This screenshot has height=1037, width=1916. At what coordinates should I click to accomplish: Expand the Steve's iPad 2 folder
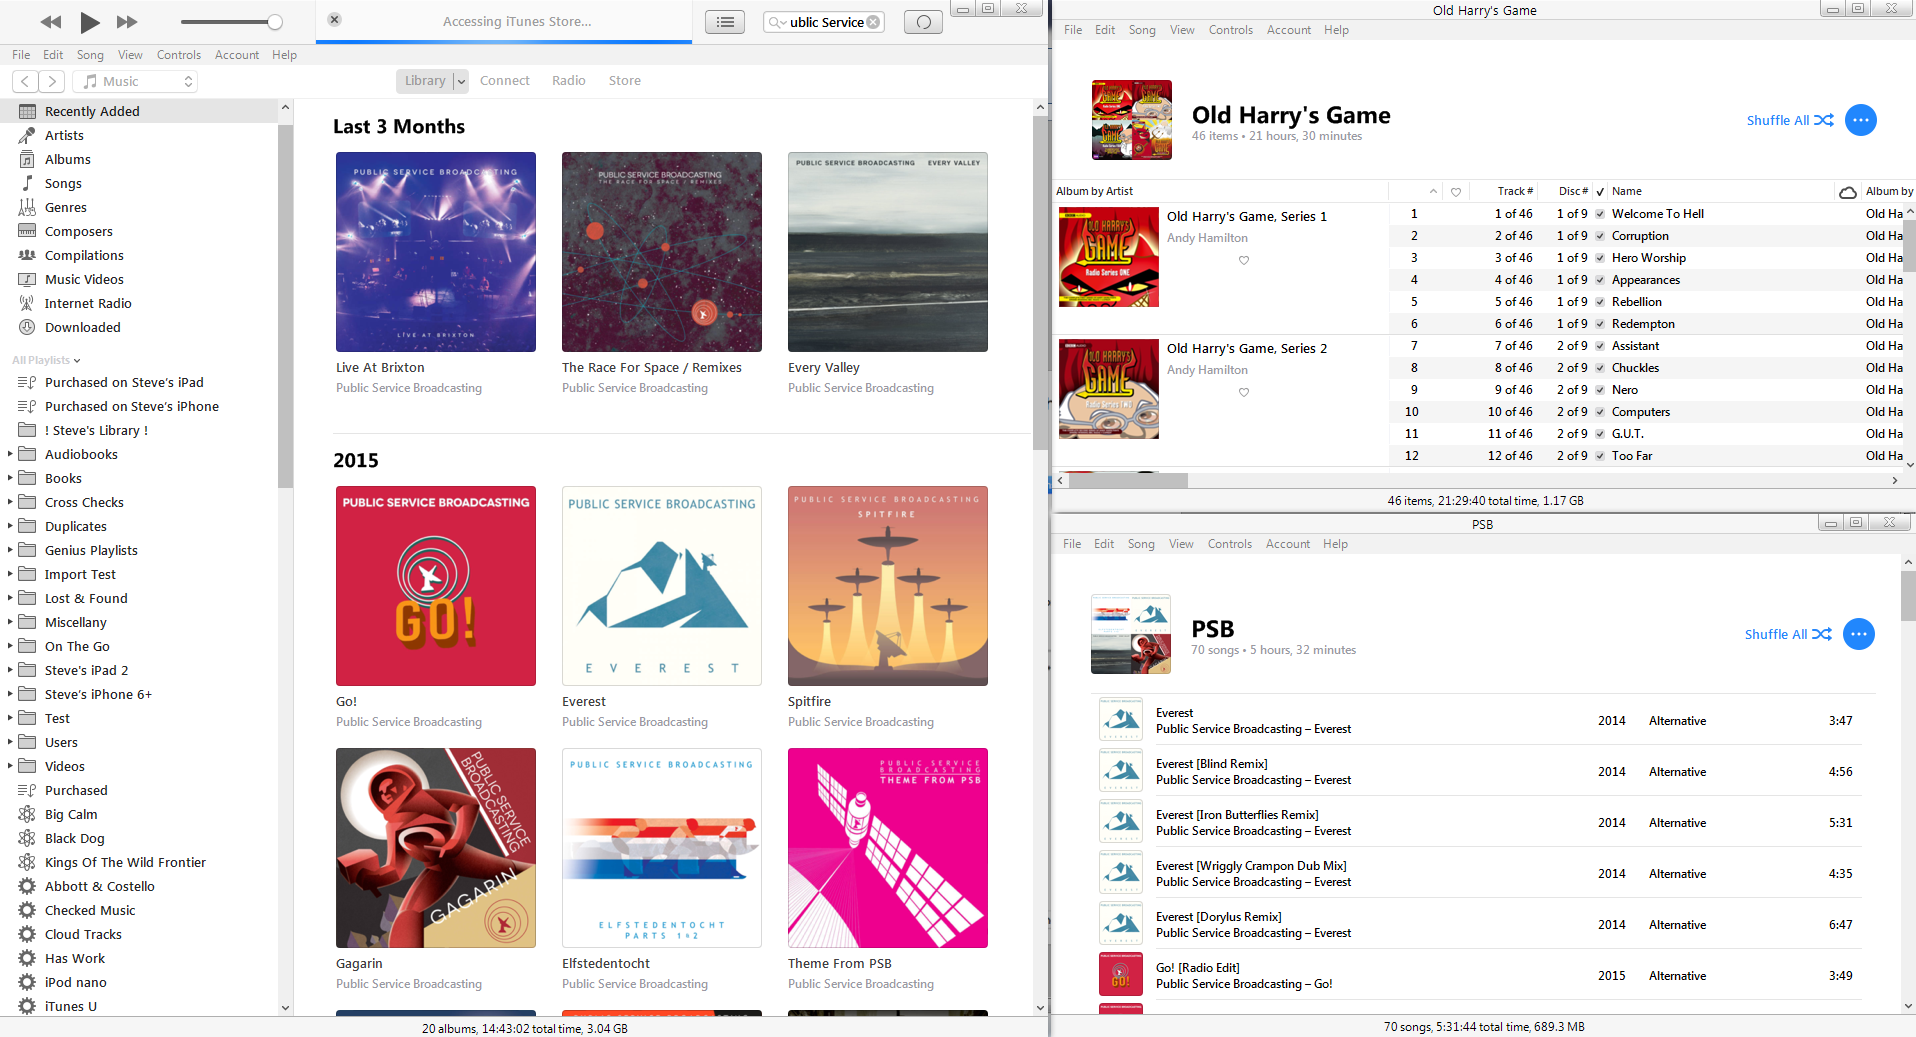pyautogui.click(x=10, y=670)
